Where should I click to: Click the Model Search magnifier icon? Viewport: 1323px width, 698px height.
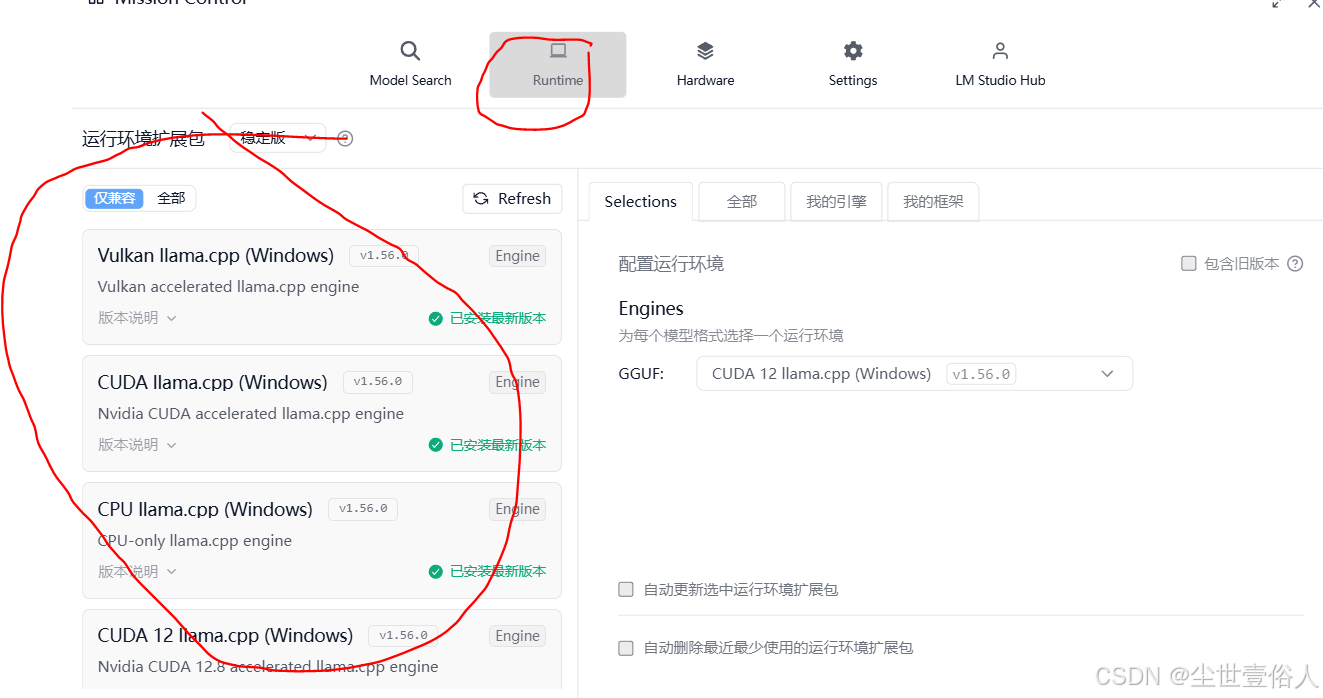tap(410, 51)
